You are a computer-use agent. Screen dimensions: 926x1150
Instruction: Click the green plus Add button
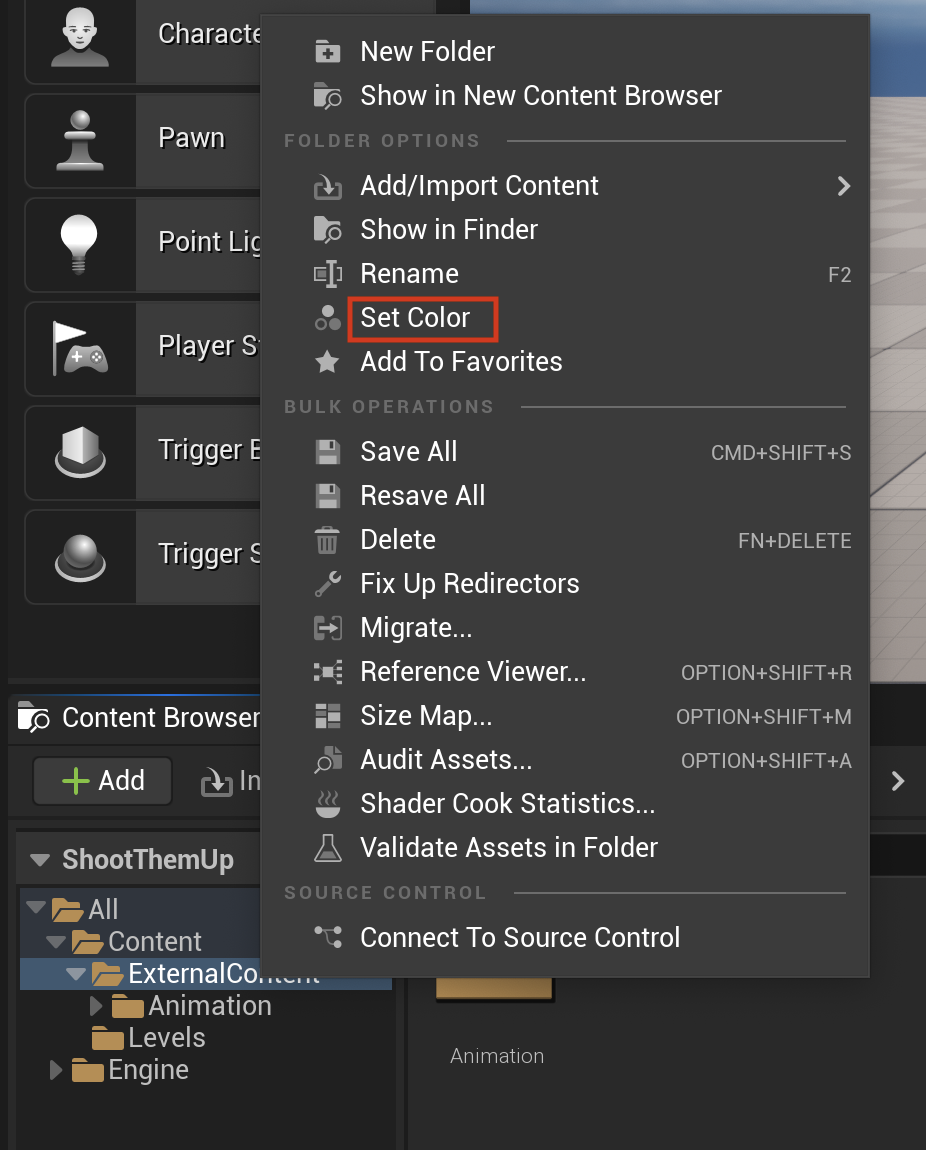(103, 781)
